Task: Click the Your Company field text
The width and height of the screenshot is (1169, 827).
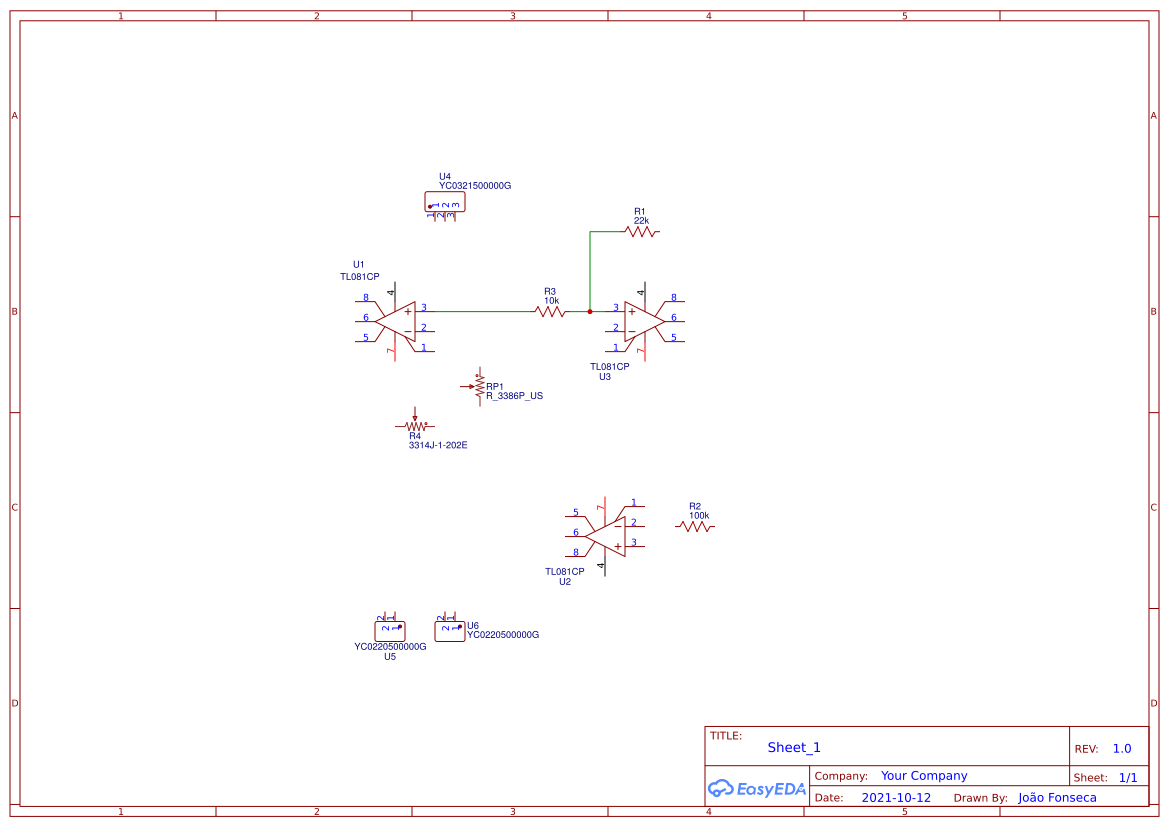Action: [x=922, y=775]
